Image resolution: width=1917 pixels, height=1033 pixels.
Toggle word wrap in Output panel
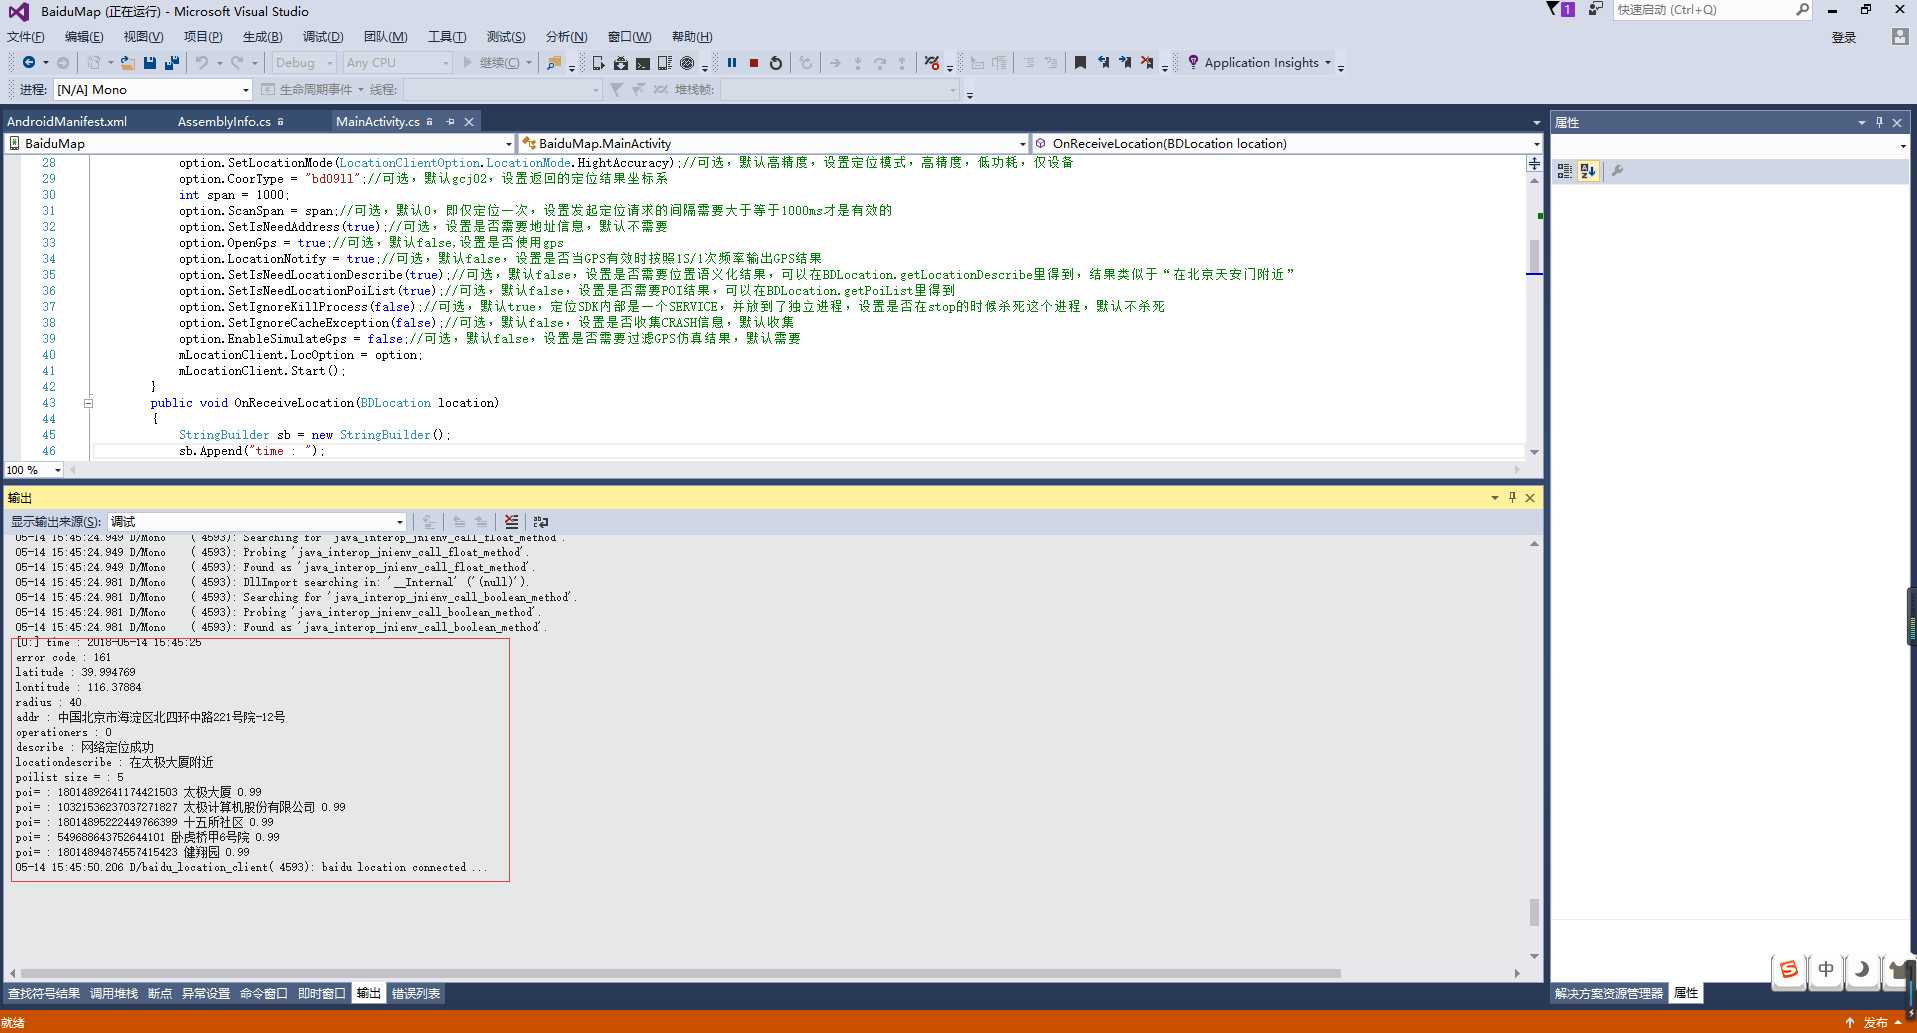click(541, 522)
